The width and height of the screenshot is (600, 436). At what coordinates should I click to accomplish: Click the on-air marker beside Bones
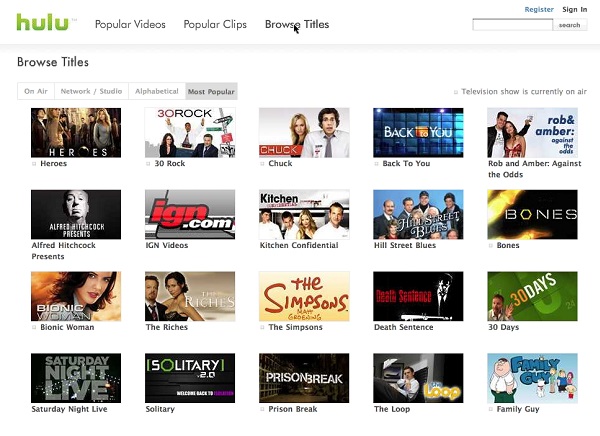click(x=491, y=246)
